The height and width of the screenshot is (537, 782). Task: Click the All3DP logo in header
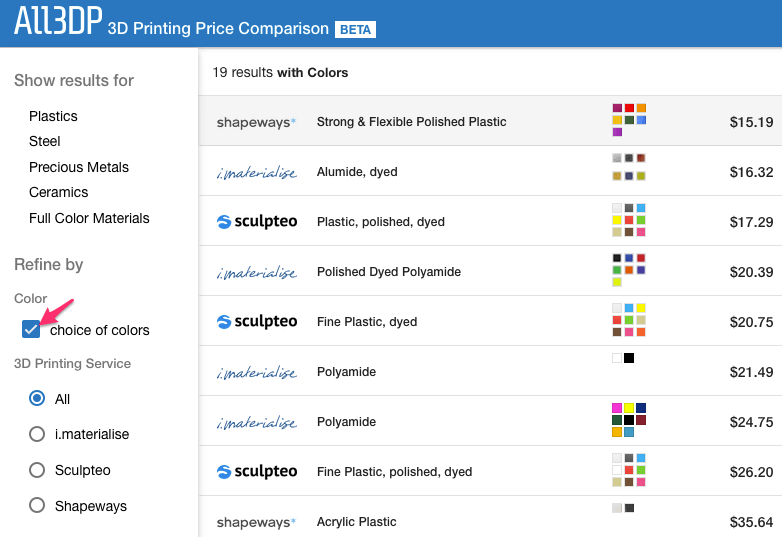click(58, 21)
